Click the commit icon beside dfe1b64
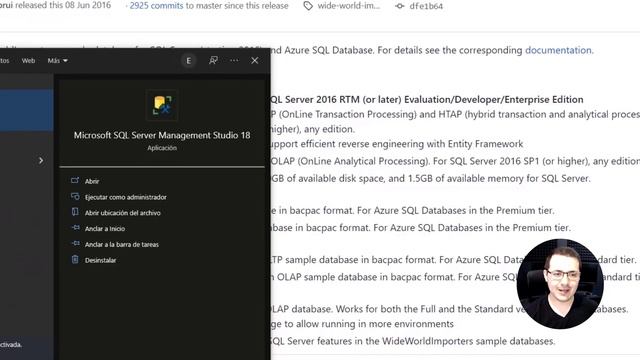This screenshot has height=360, width=640. point(400,6)
